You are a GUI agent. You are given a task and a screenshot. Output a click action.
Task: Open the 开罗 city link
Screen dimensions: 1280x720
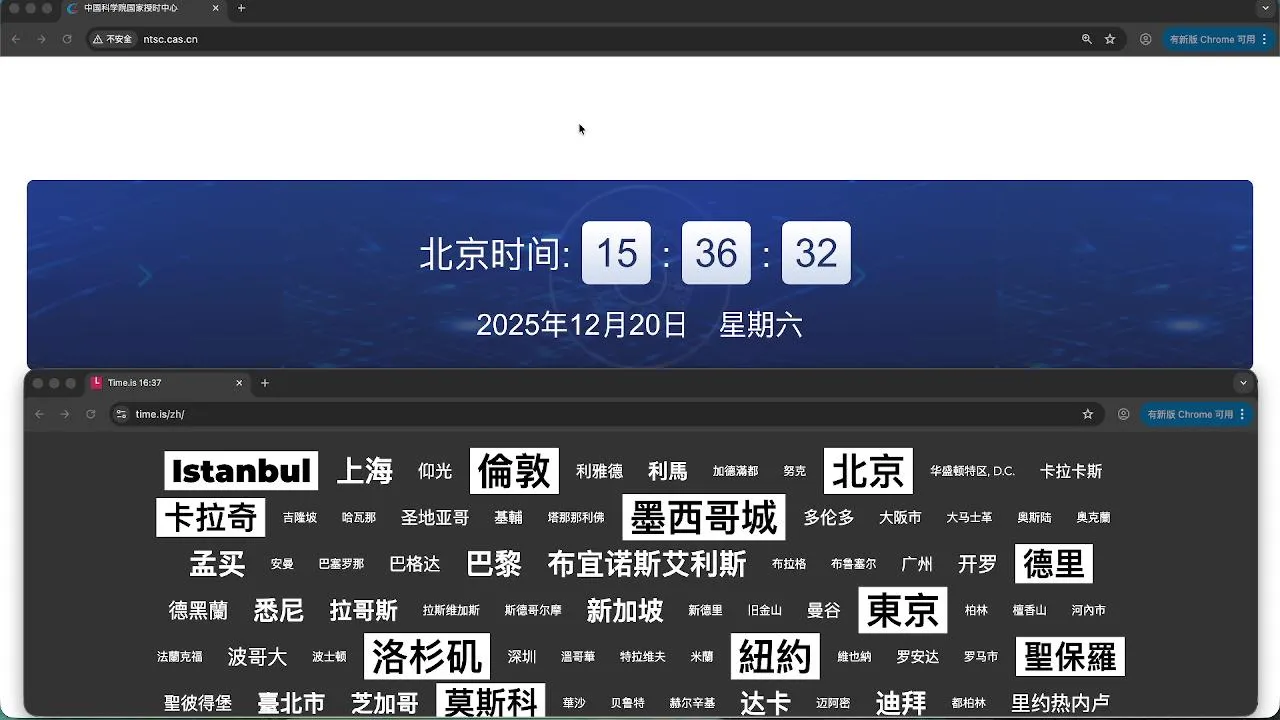[x=977, y=564]
